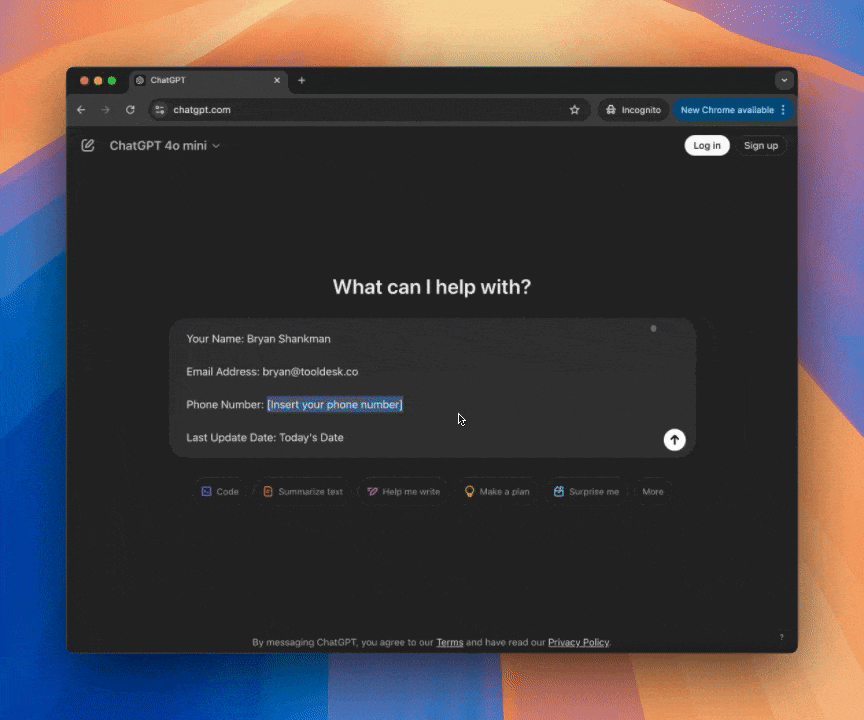Open site information icon in address bar
This screenshot has height=720, width=864.
(x=160, y=110)
